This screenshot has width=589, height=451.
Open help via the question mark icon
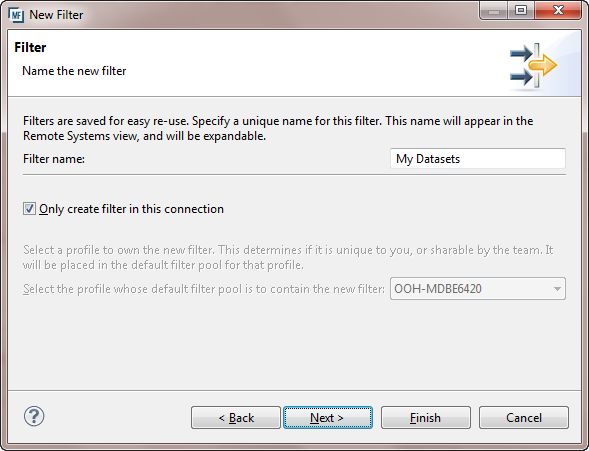[x=34, y=416]
